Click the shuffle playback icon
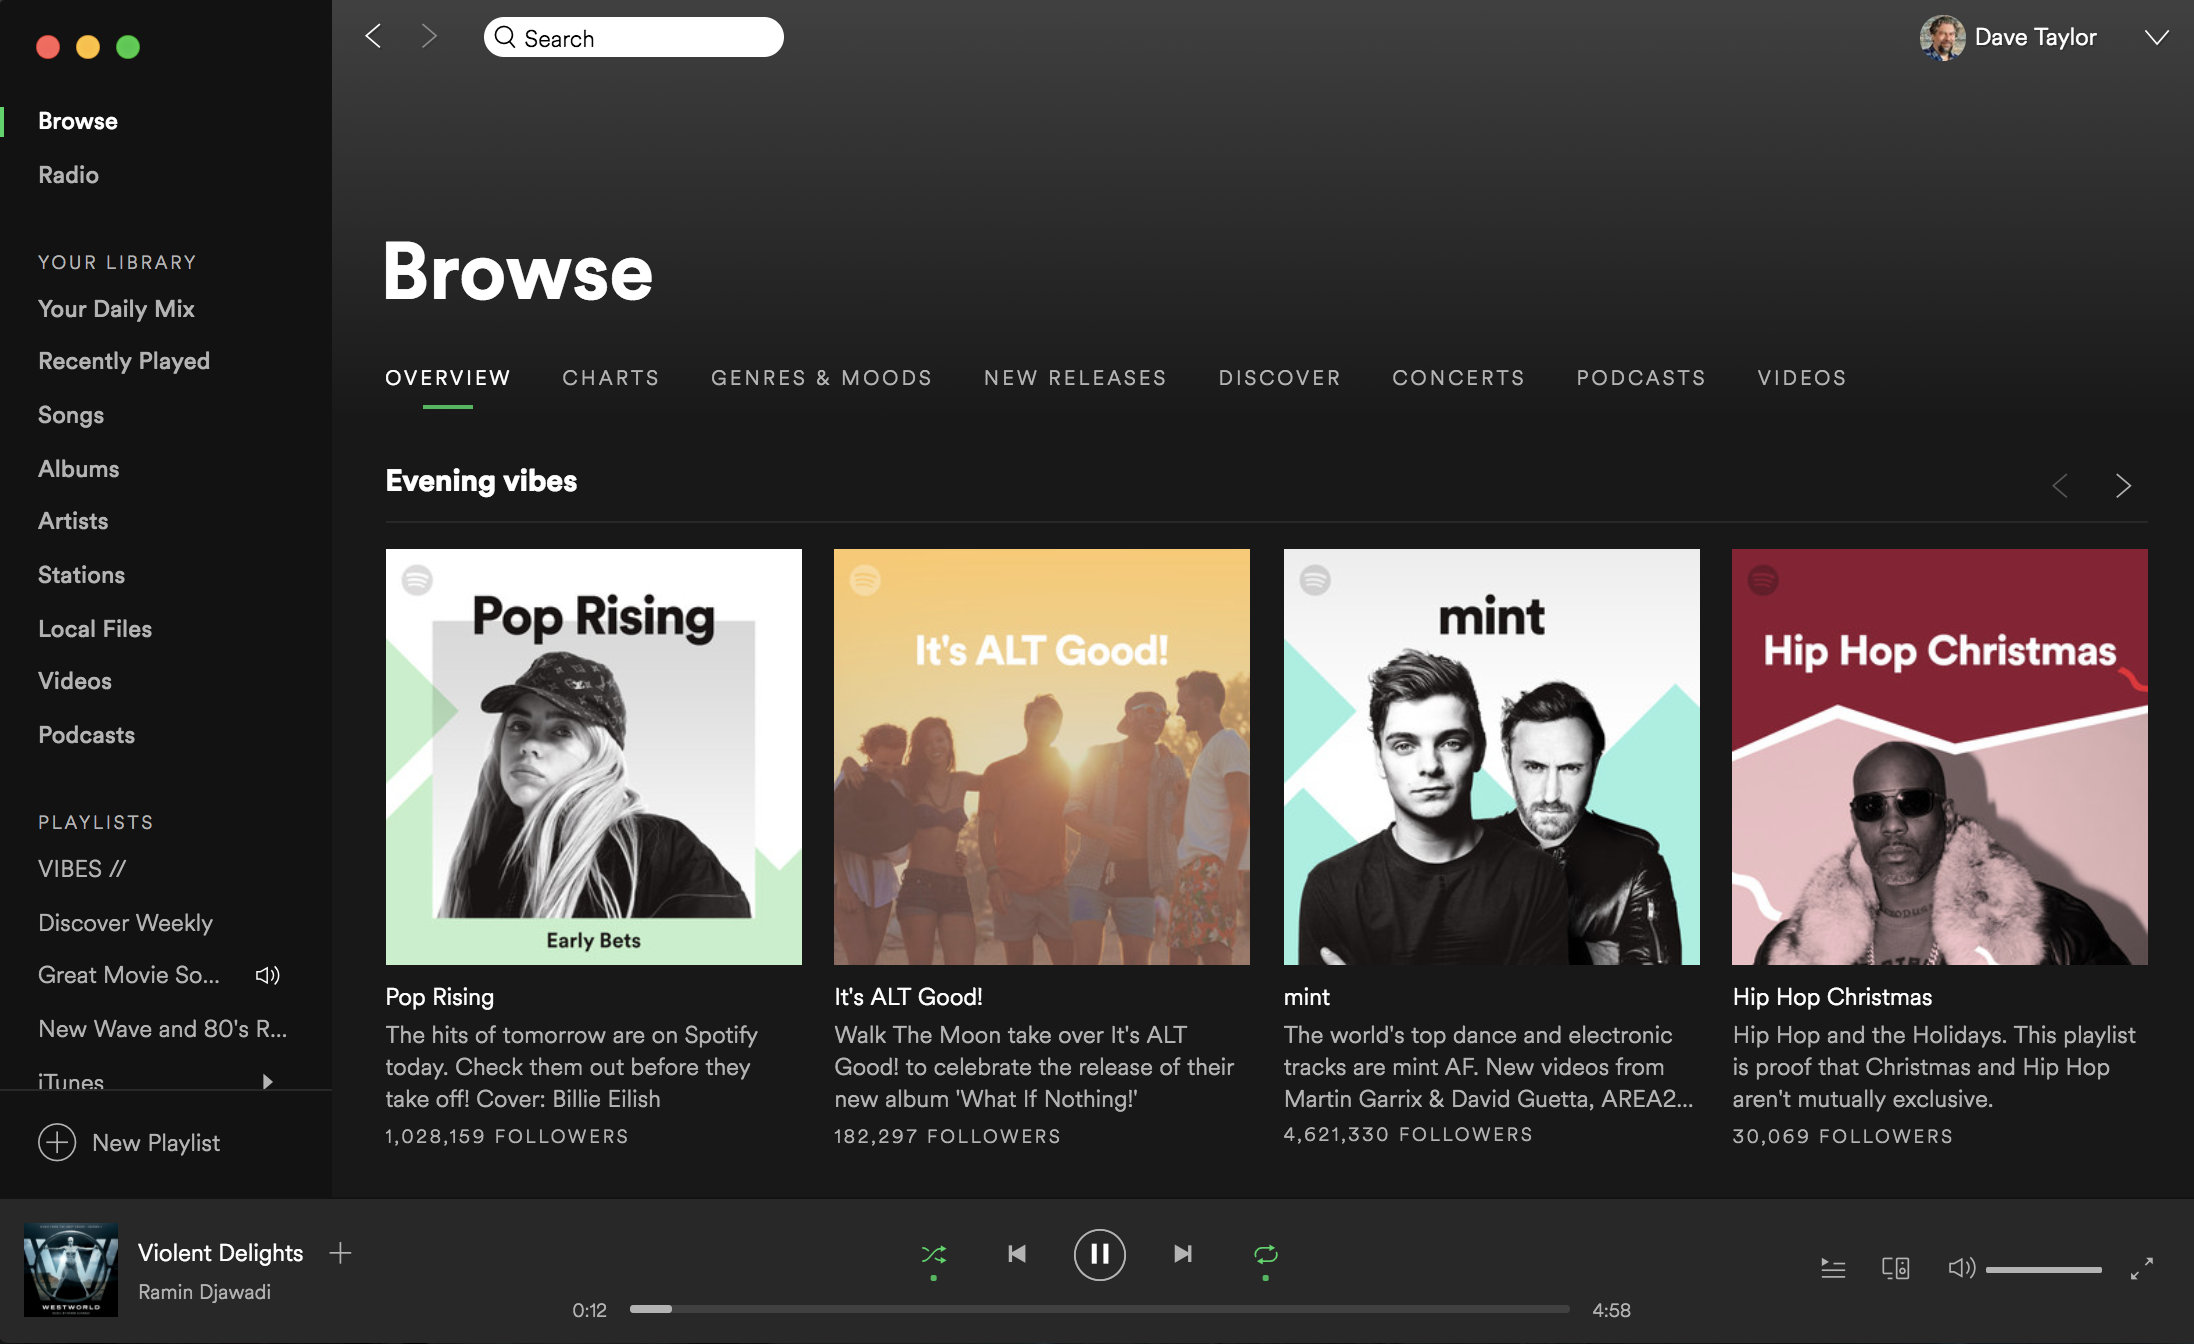Viewport: 2194px width, 1344px height. pyautogui.click(x=932, y=1253)
